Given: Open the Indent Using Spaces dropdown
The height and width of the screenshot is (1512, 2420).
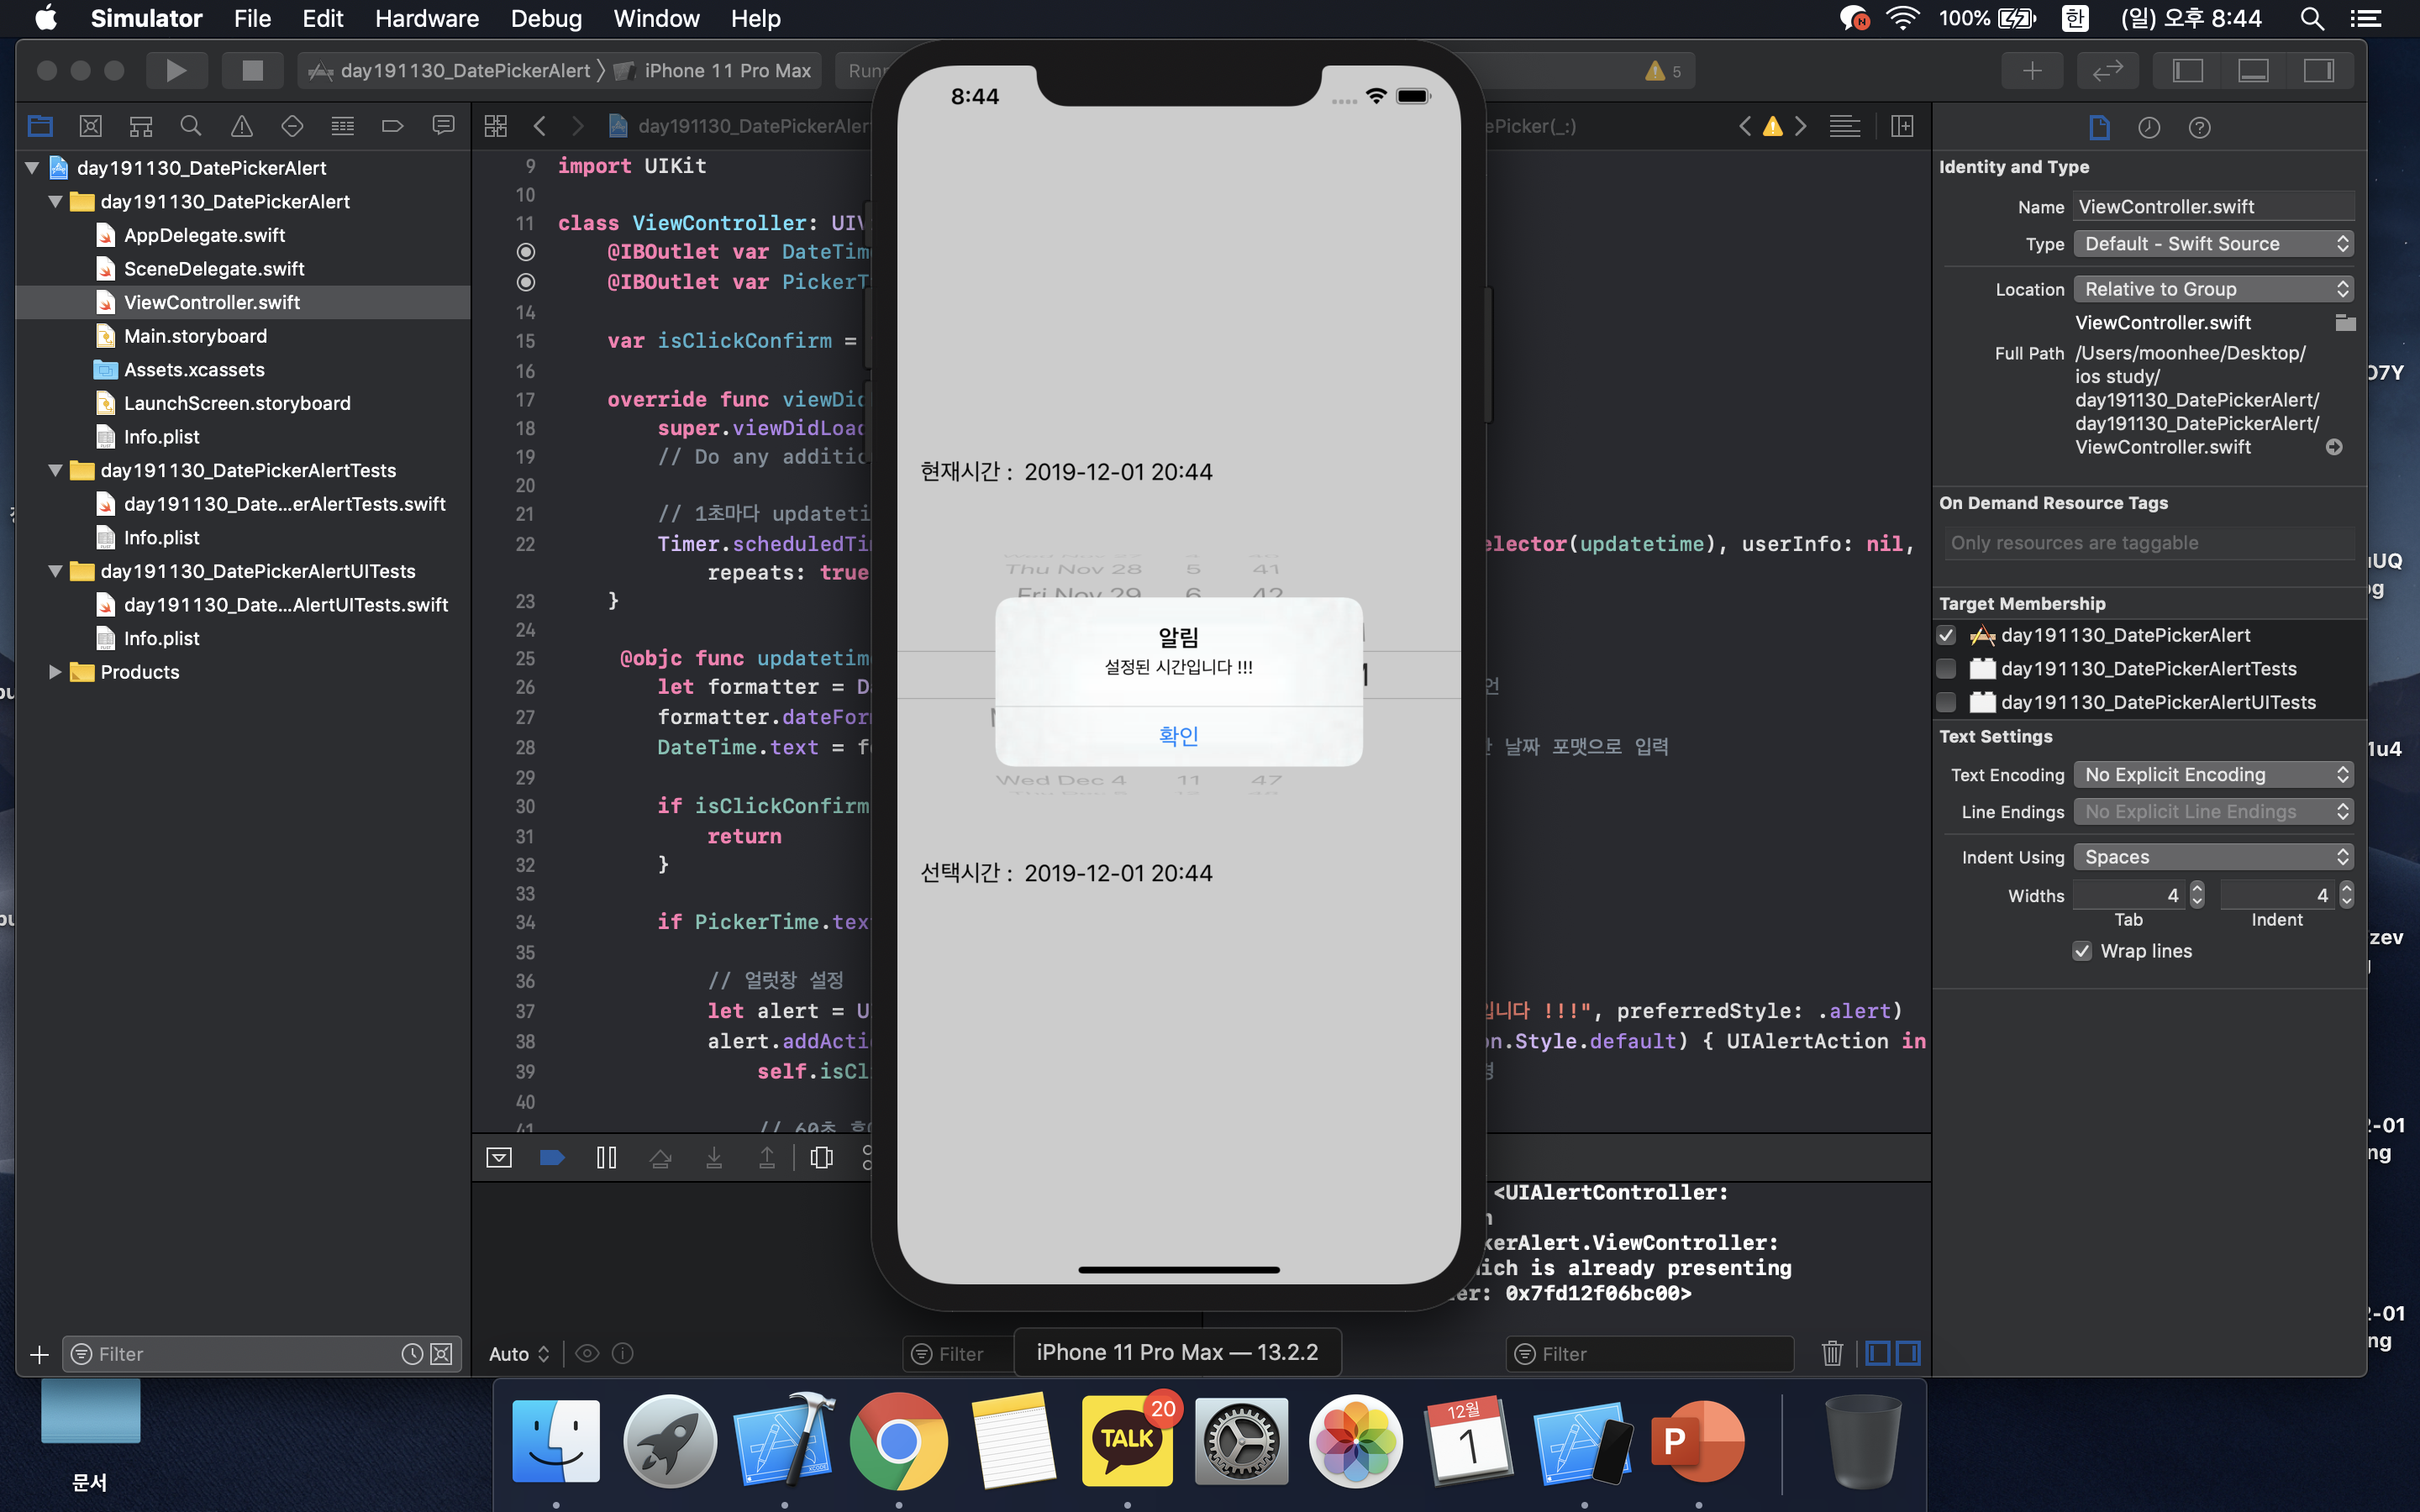Looking at the screenshot, I should (x=2213, y=857).
